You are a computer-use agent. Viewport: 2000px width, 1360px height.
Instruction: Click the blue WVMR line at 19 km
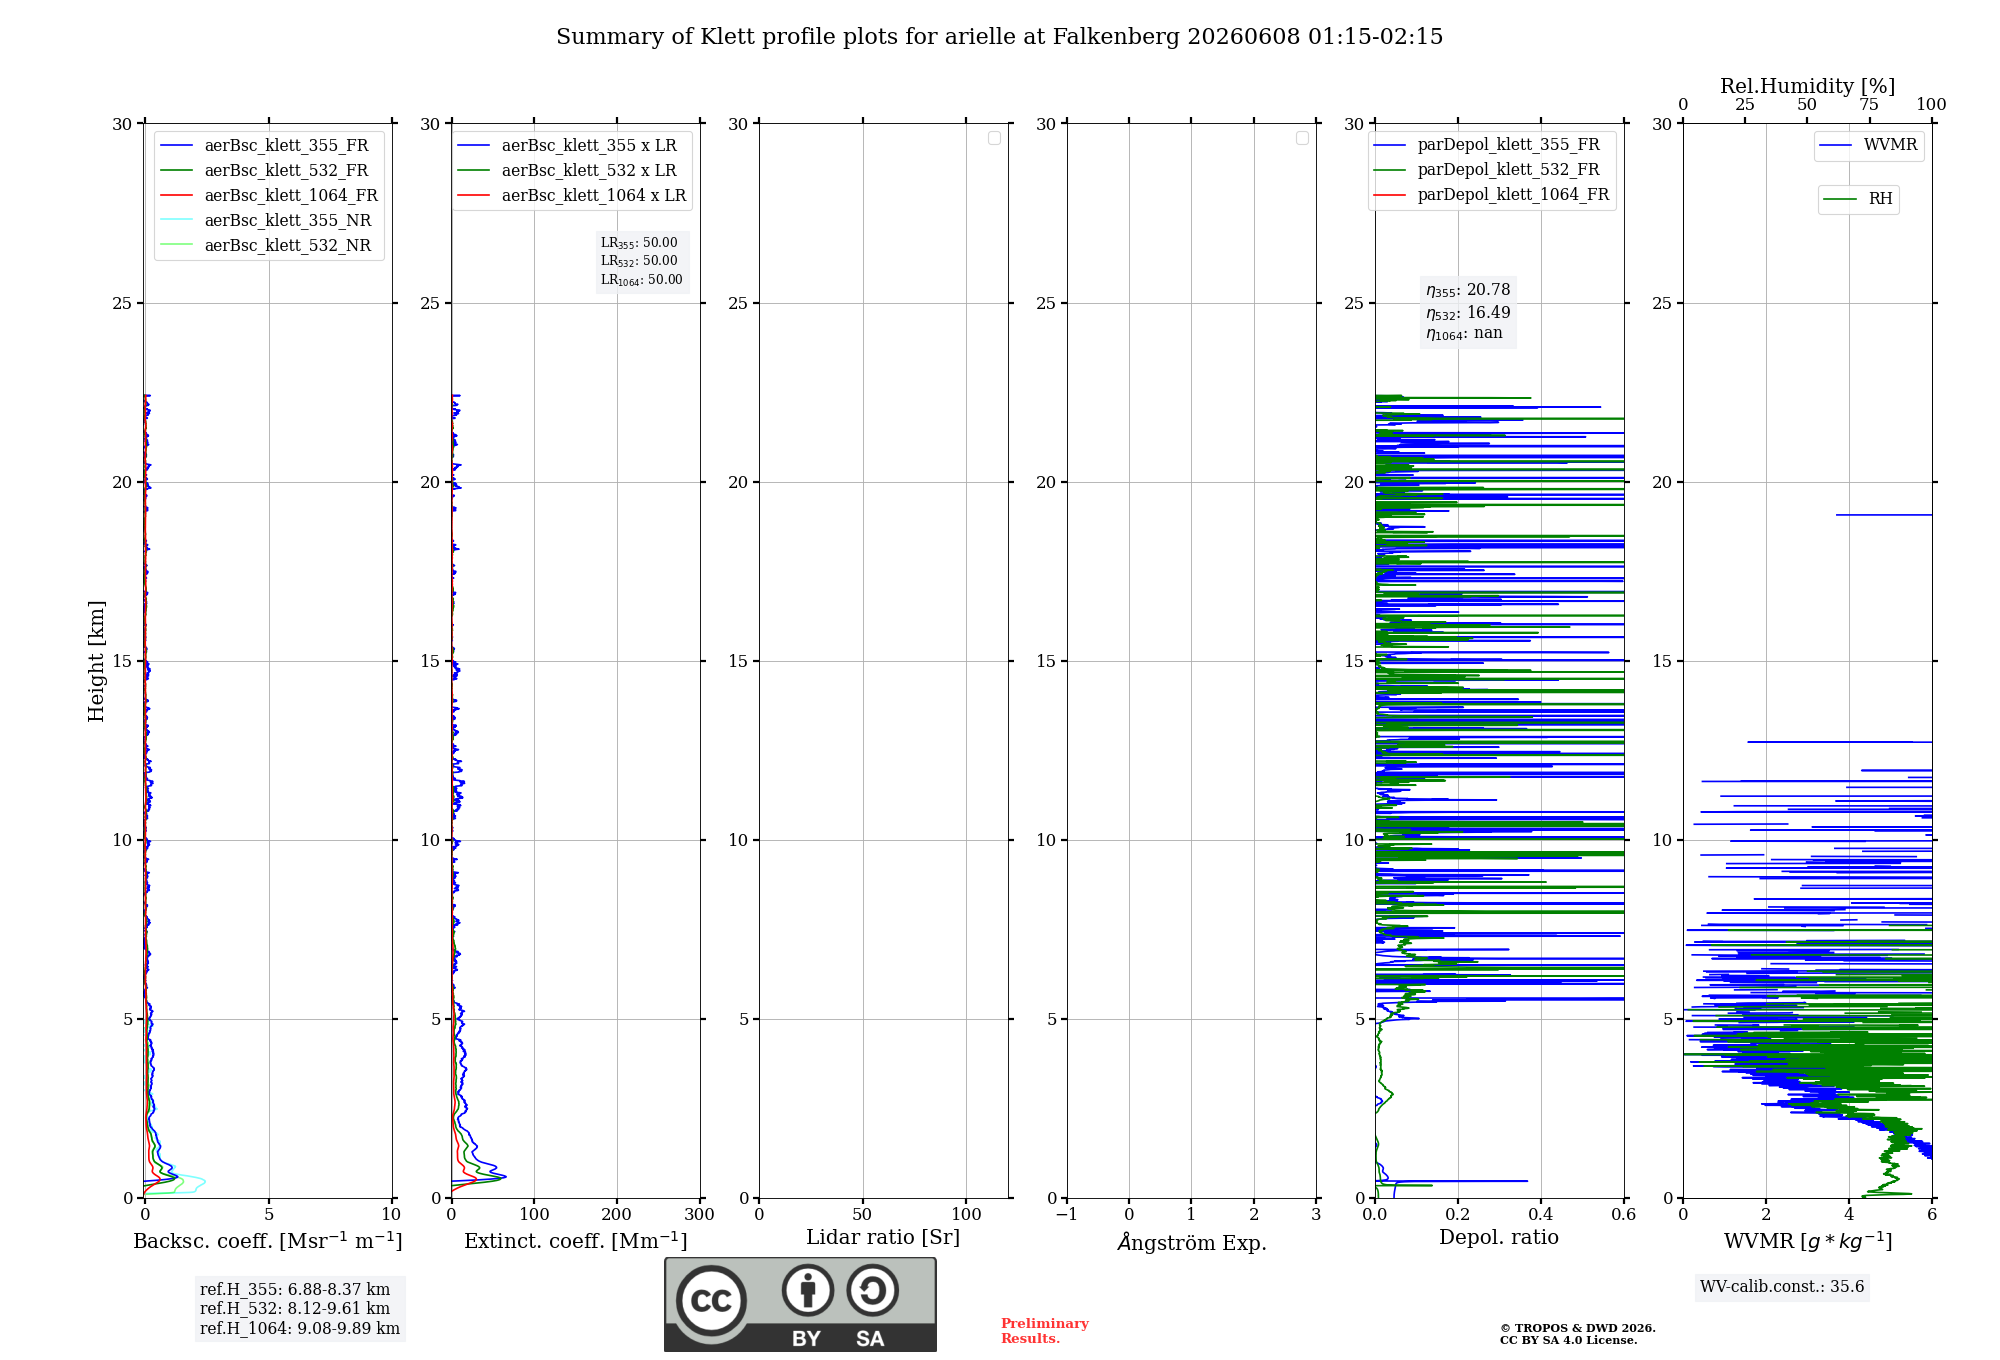[1884, 515]
